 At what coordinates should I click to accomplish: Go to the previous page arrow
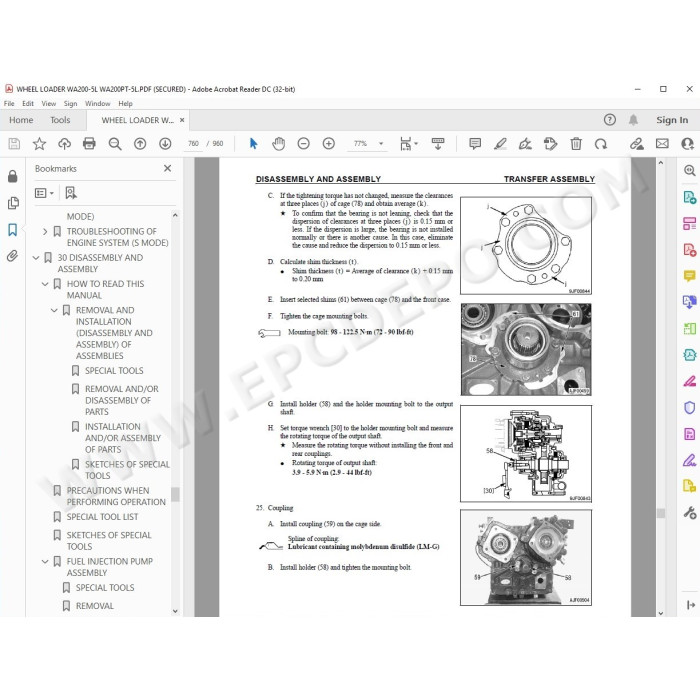pos(140,143)
